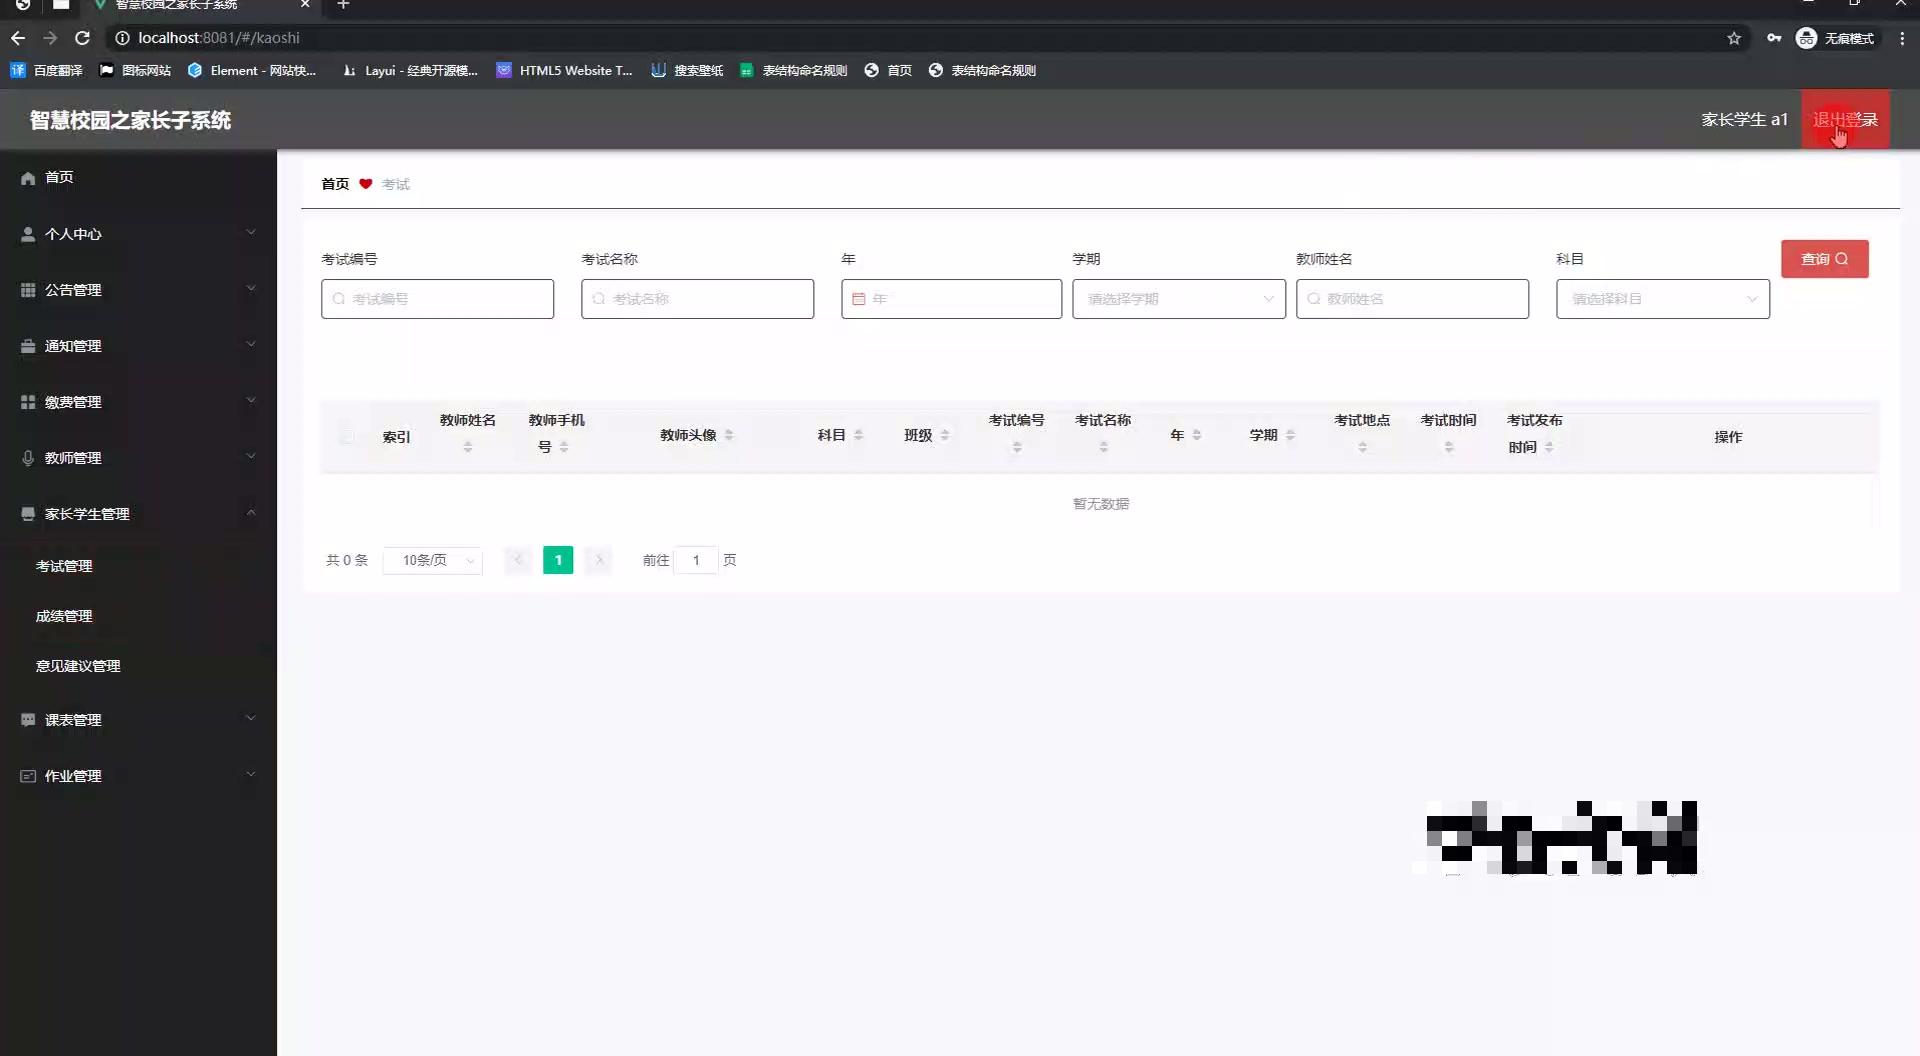The height and width of the screenshot is (1056, 1920).
Task: Sort by 年 column arrows
Action: click(1197, 435)
